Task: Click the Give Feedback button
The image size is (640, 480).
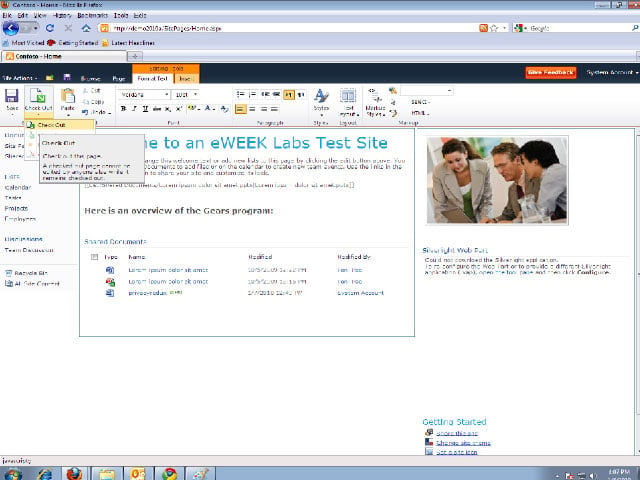Action: click(551, 72)
